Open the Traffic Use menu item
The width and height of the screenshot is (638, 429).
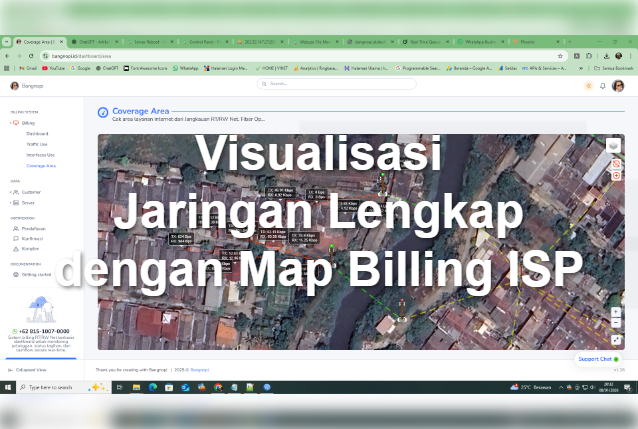(40, 144)
